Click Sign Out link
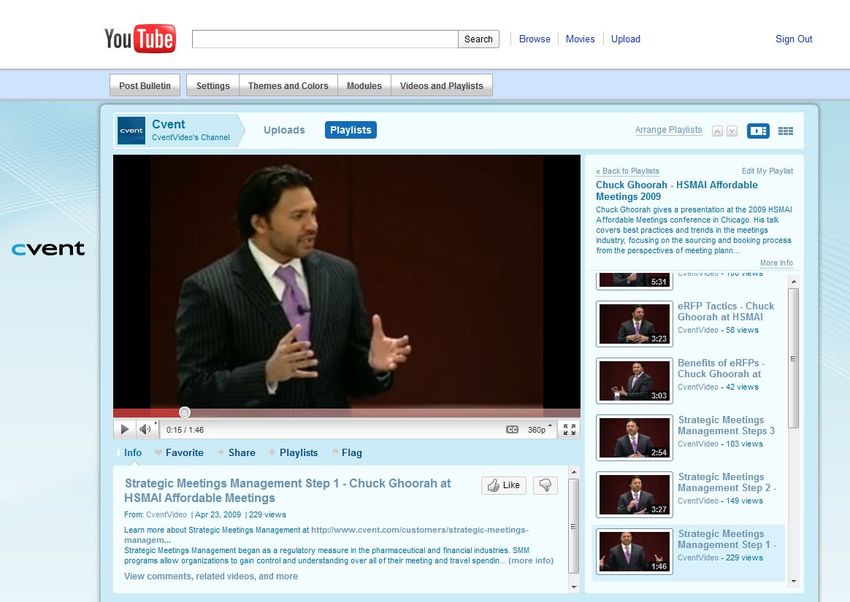The width and height of the screenshot is (850, 602). pyautogui.click(x=794, y=39)
